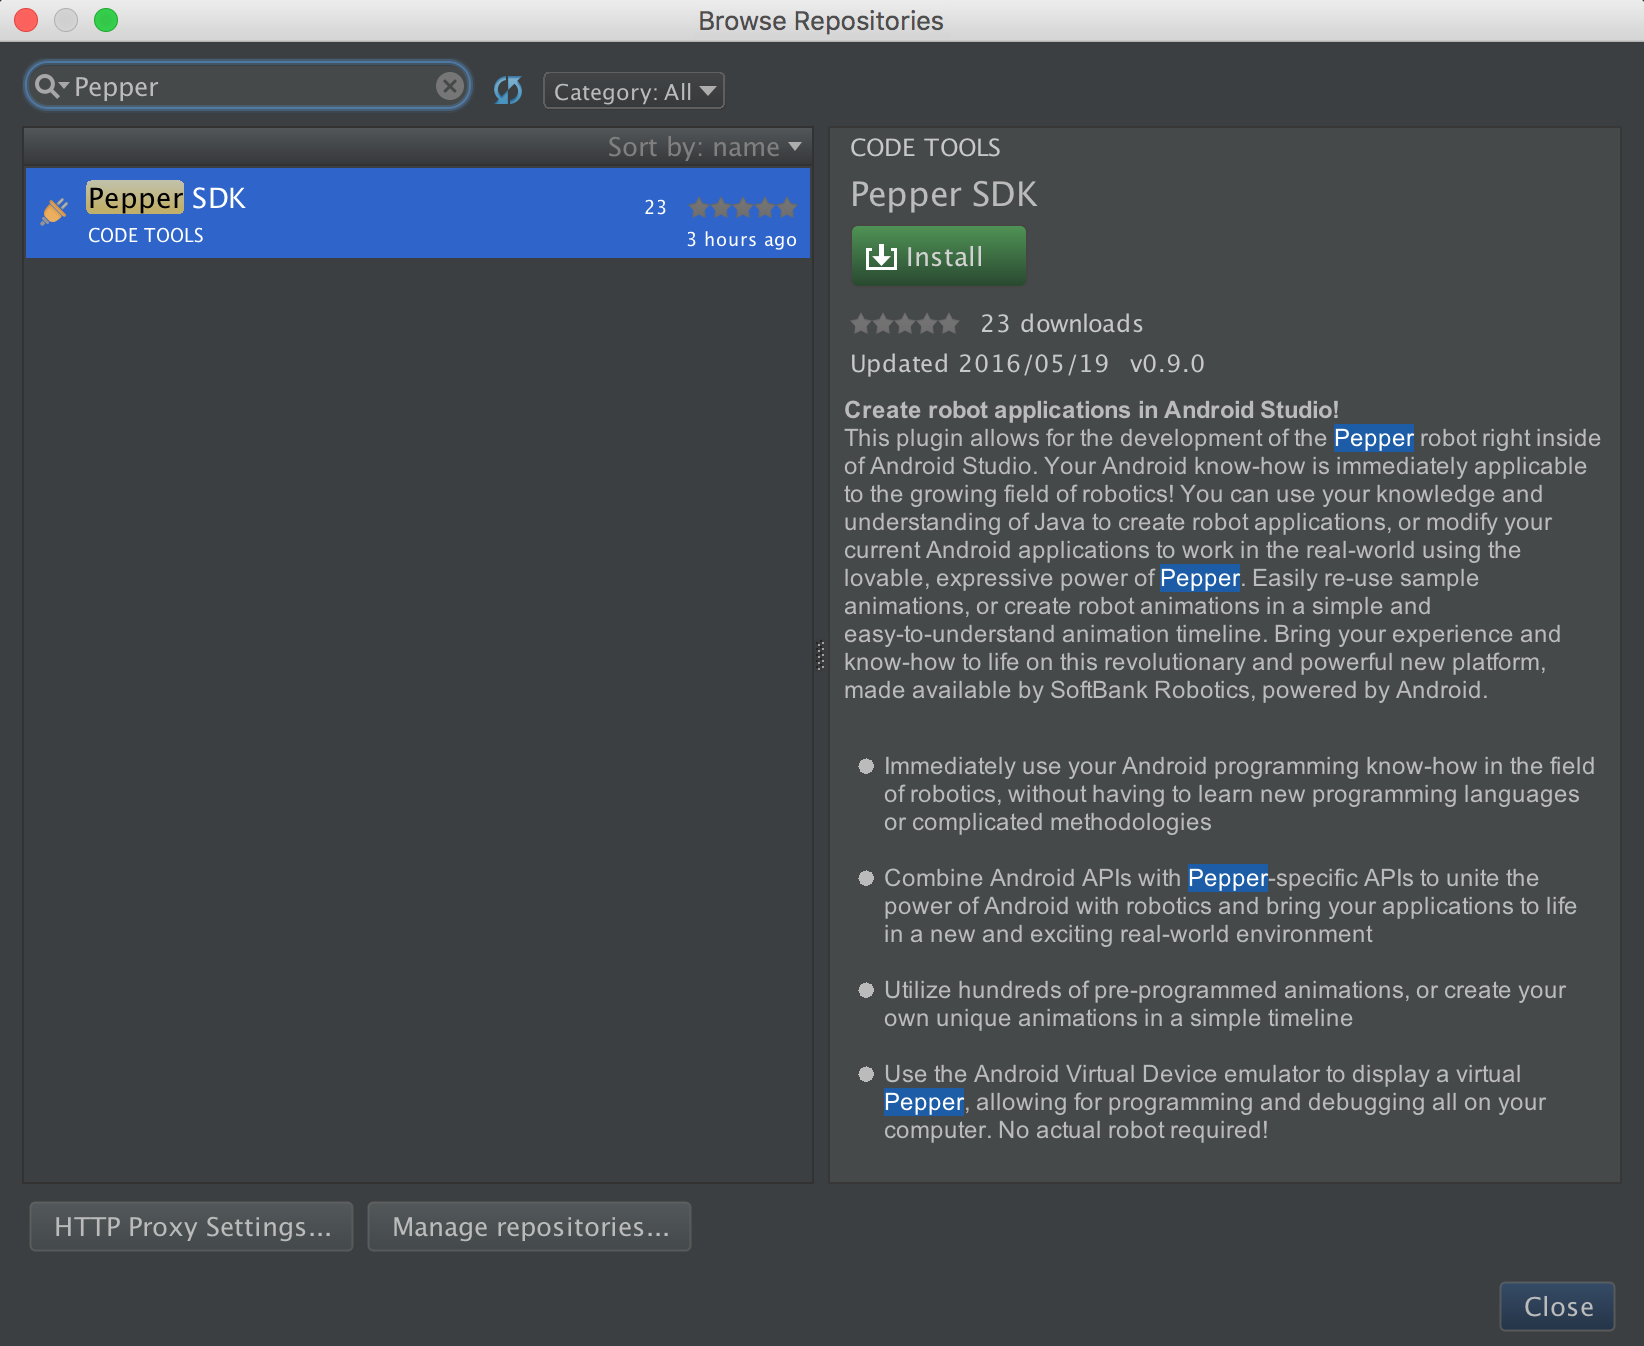Click the "v0.9.0" version text
The width and height of the screenshot is (1644, 1346).
click(1167, 364)
